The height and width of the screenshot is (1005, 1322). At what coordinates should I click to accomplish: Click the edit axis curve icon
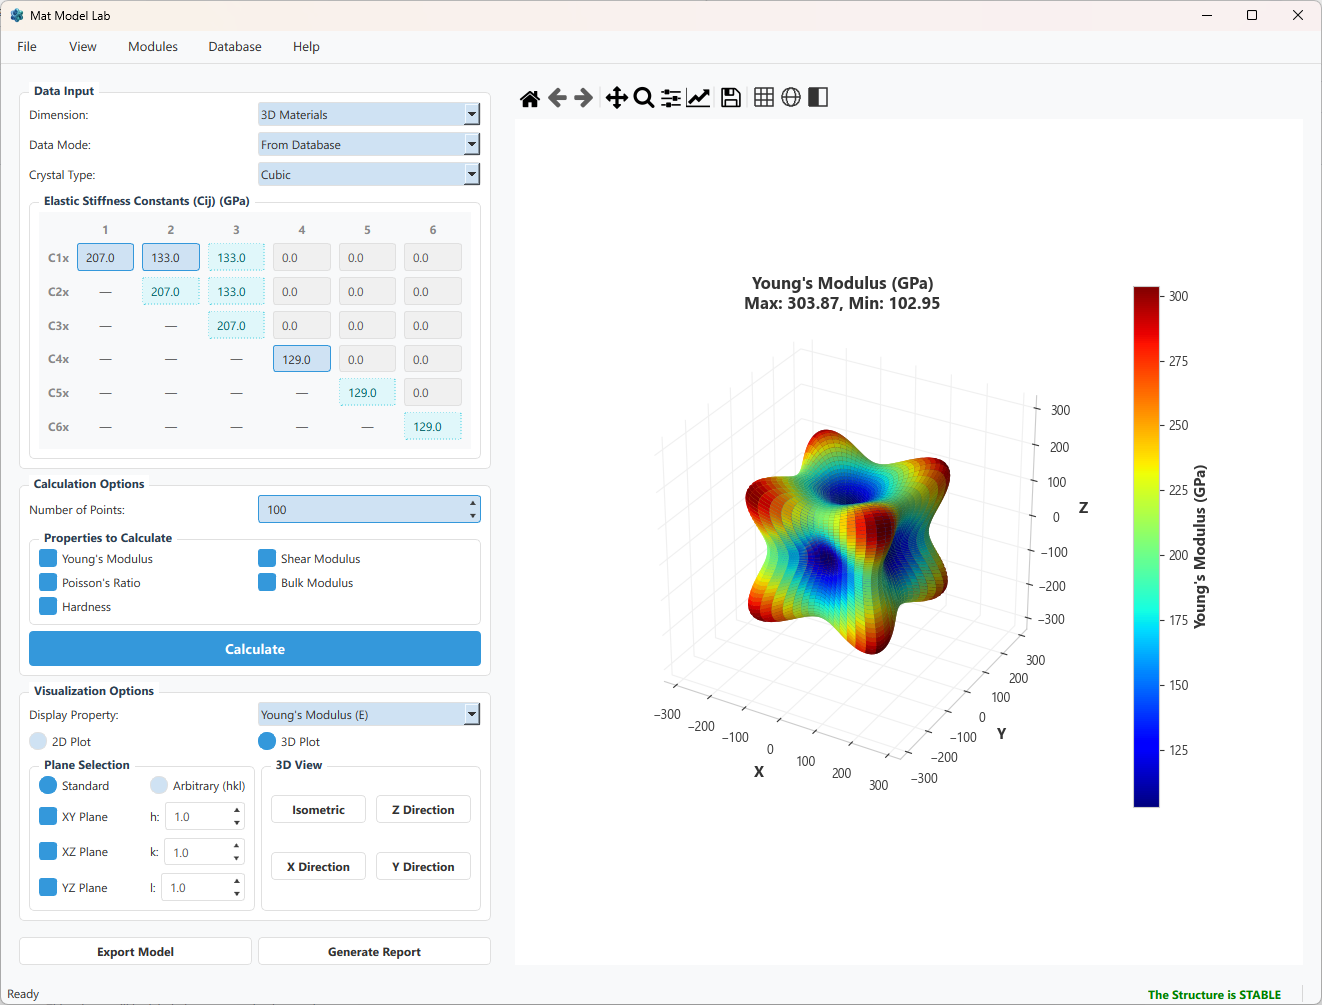tap(698, 98)
